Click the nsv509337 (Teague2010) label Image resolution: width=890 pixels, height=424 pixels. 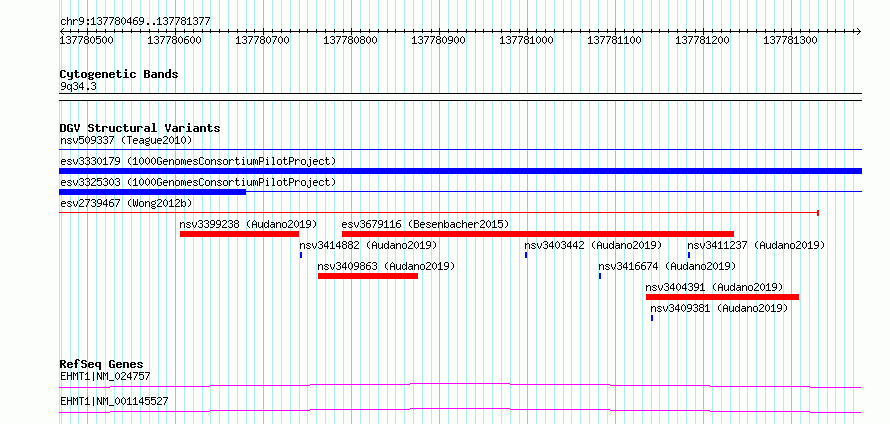(126, 140)
